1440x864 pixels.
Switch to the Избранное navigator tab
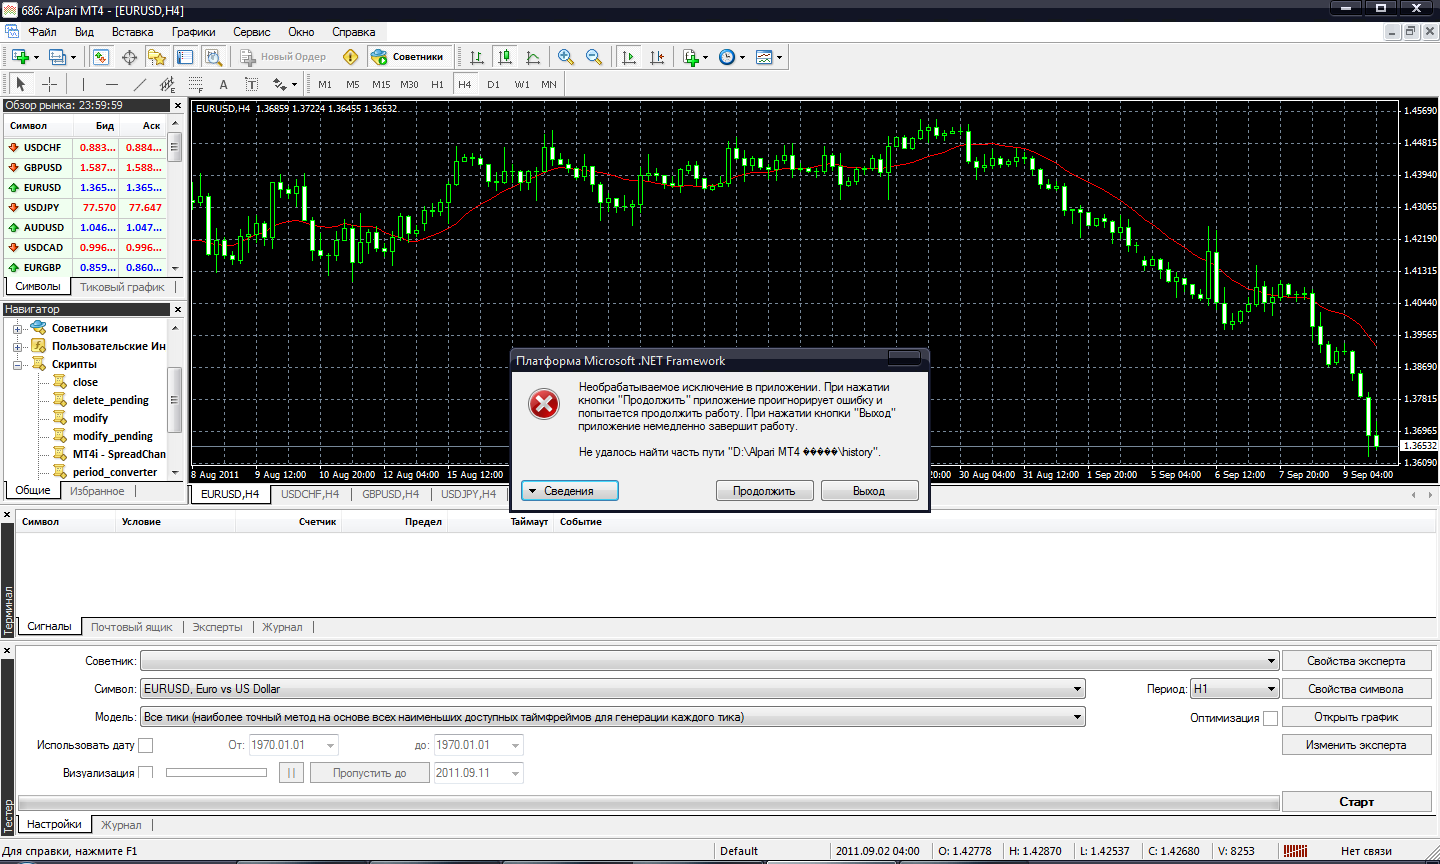[97, 491]
